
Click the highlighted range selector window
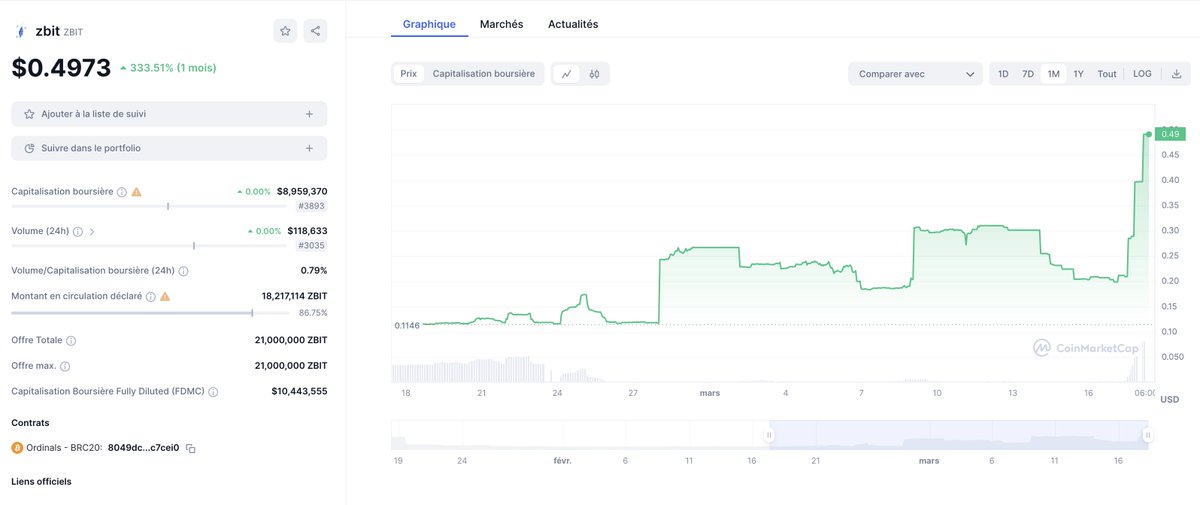958,435
